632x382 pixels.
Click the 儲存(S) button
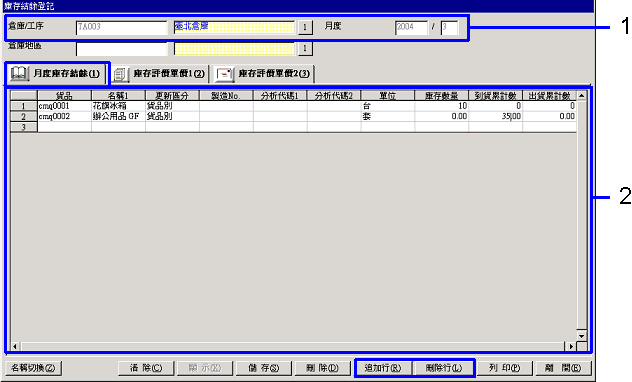click(x=264, y=368)
